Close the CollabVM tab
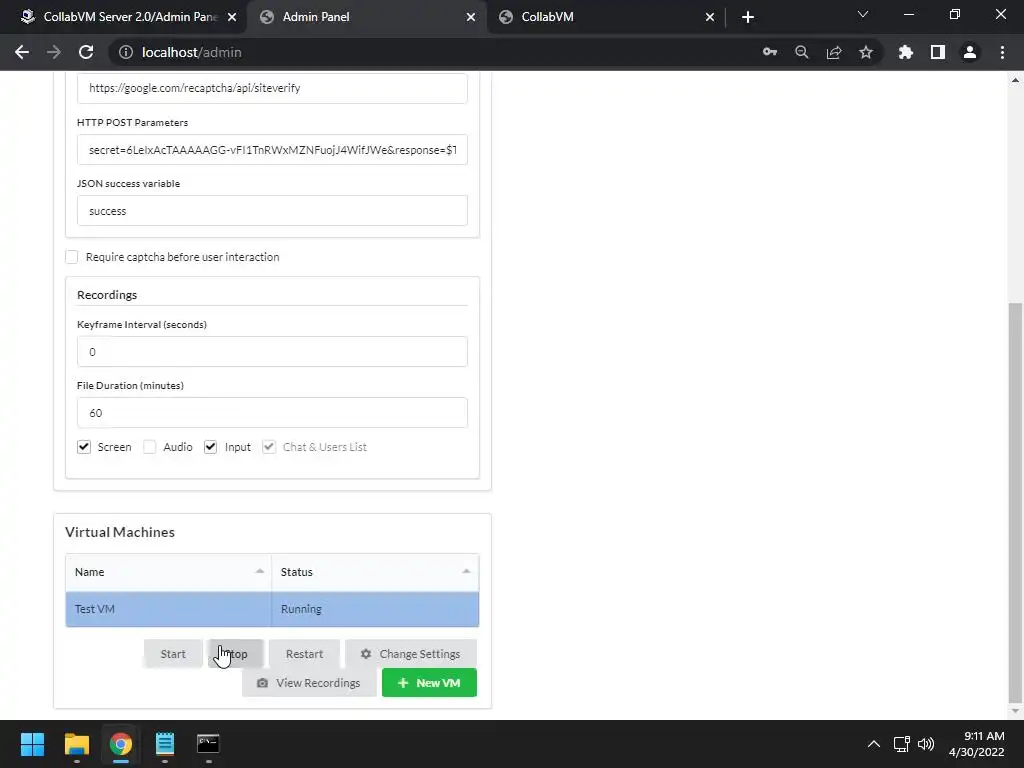 [710, 17]
